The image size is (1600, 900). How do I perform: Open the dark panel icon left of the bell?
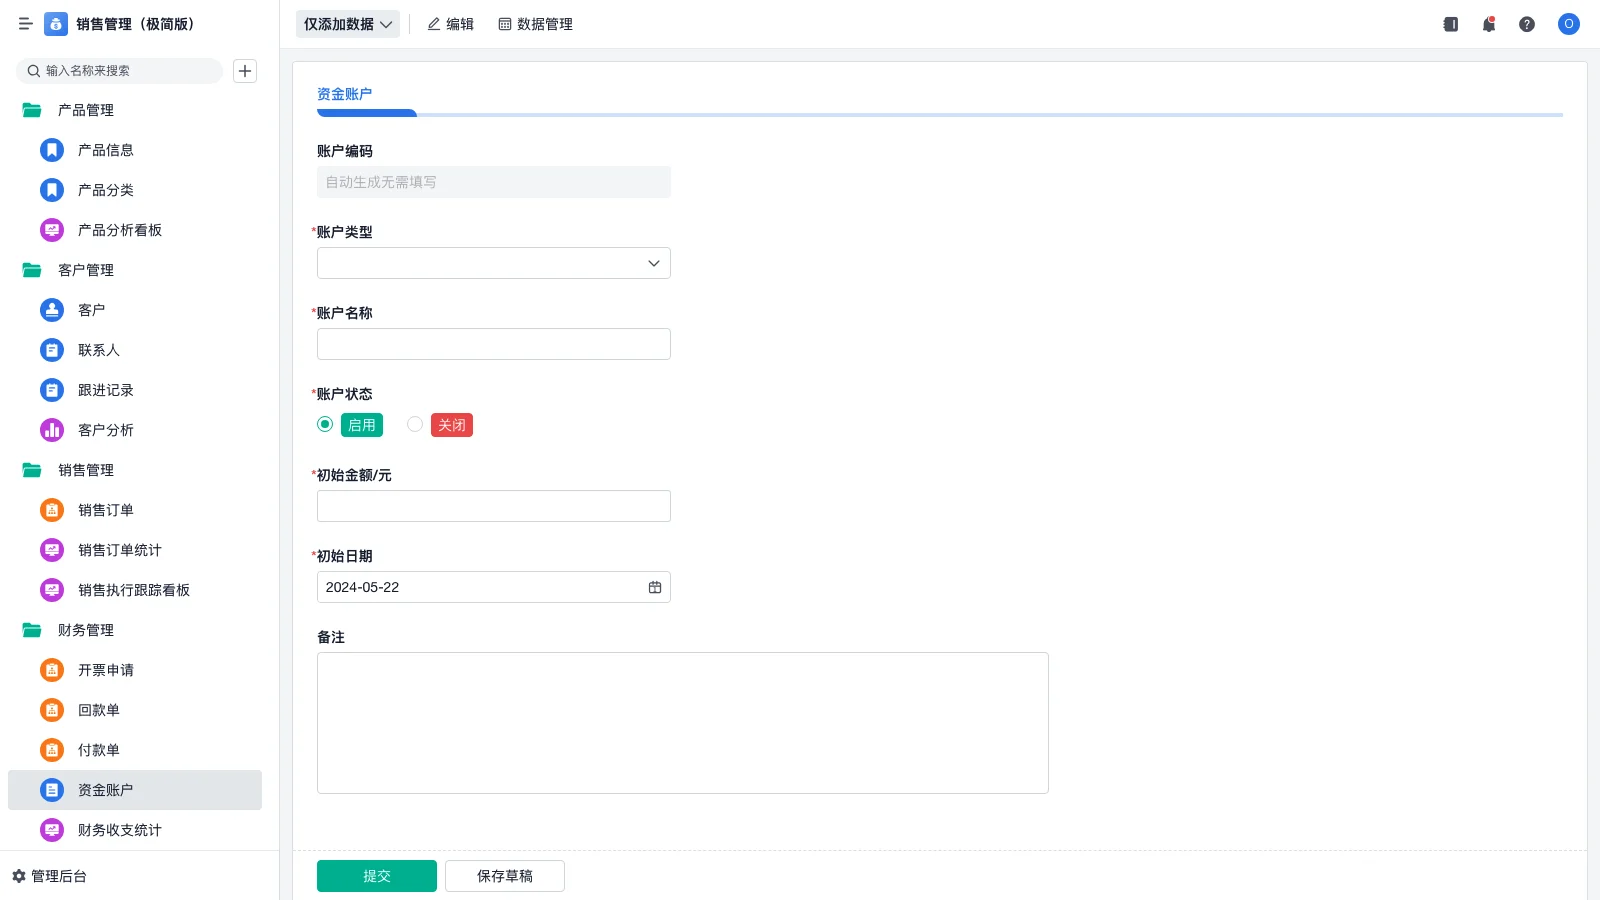point(1451,24)
